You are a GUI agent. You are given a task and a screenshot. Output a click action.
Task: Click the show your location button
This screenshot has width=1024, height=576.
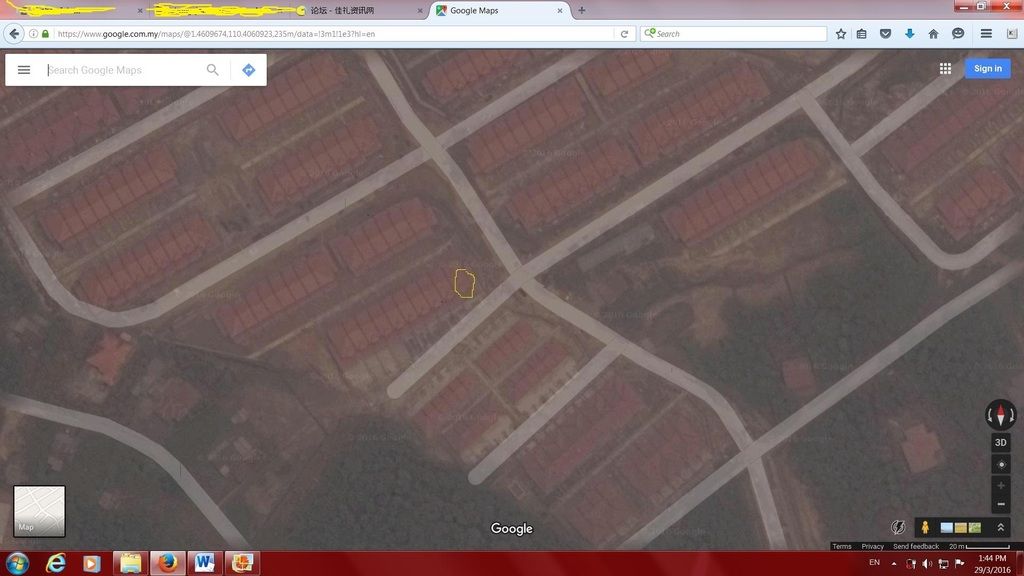point(1000,465)
